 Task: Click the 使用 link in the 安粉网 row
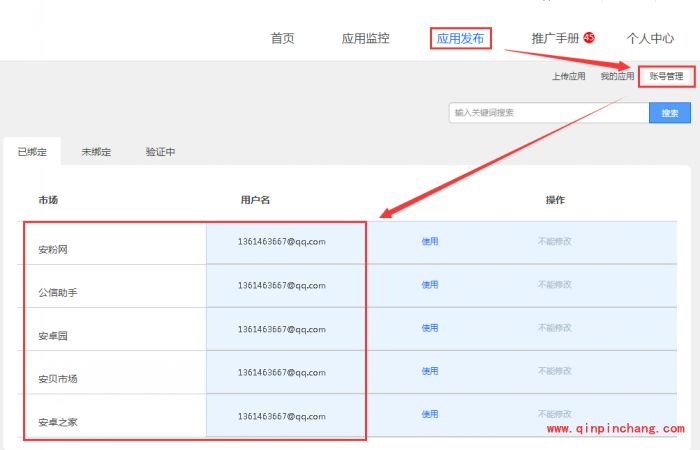[x=430, y=242]
